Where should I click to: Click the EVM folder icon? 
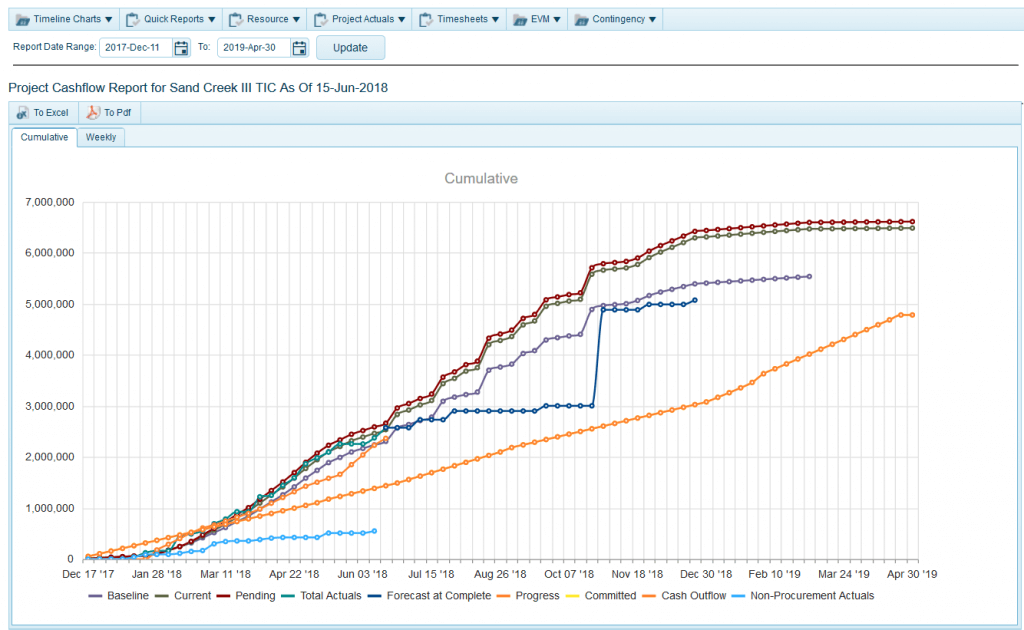pyautogui.click(x=520, y=18)
